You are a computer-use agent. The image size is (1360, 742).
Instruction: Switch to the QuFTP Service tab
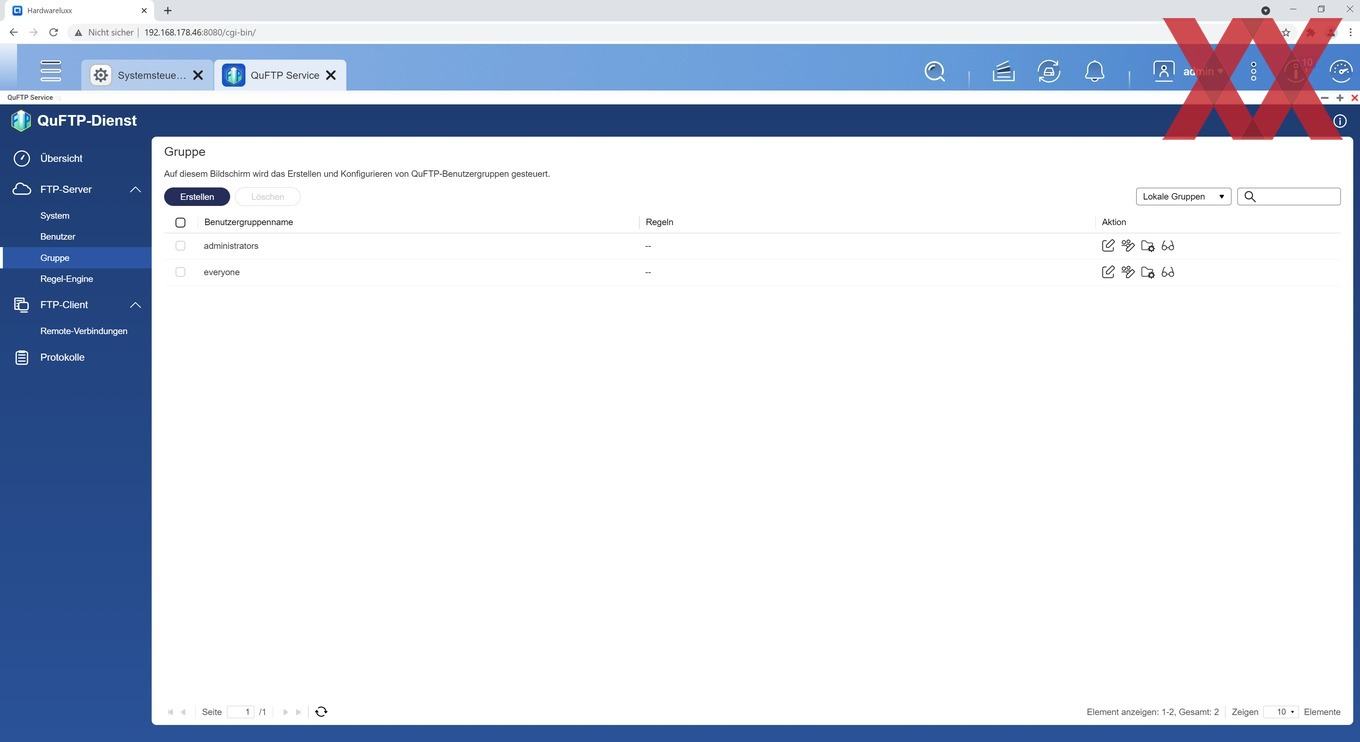280,75
